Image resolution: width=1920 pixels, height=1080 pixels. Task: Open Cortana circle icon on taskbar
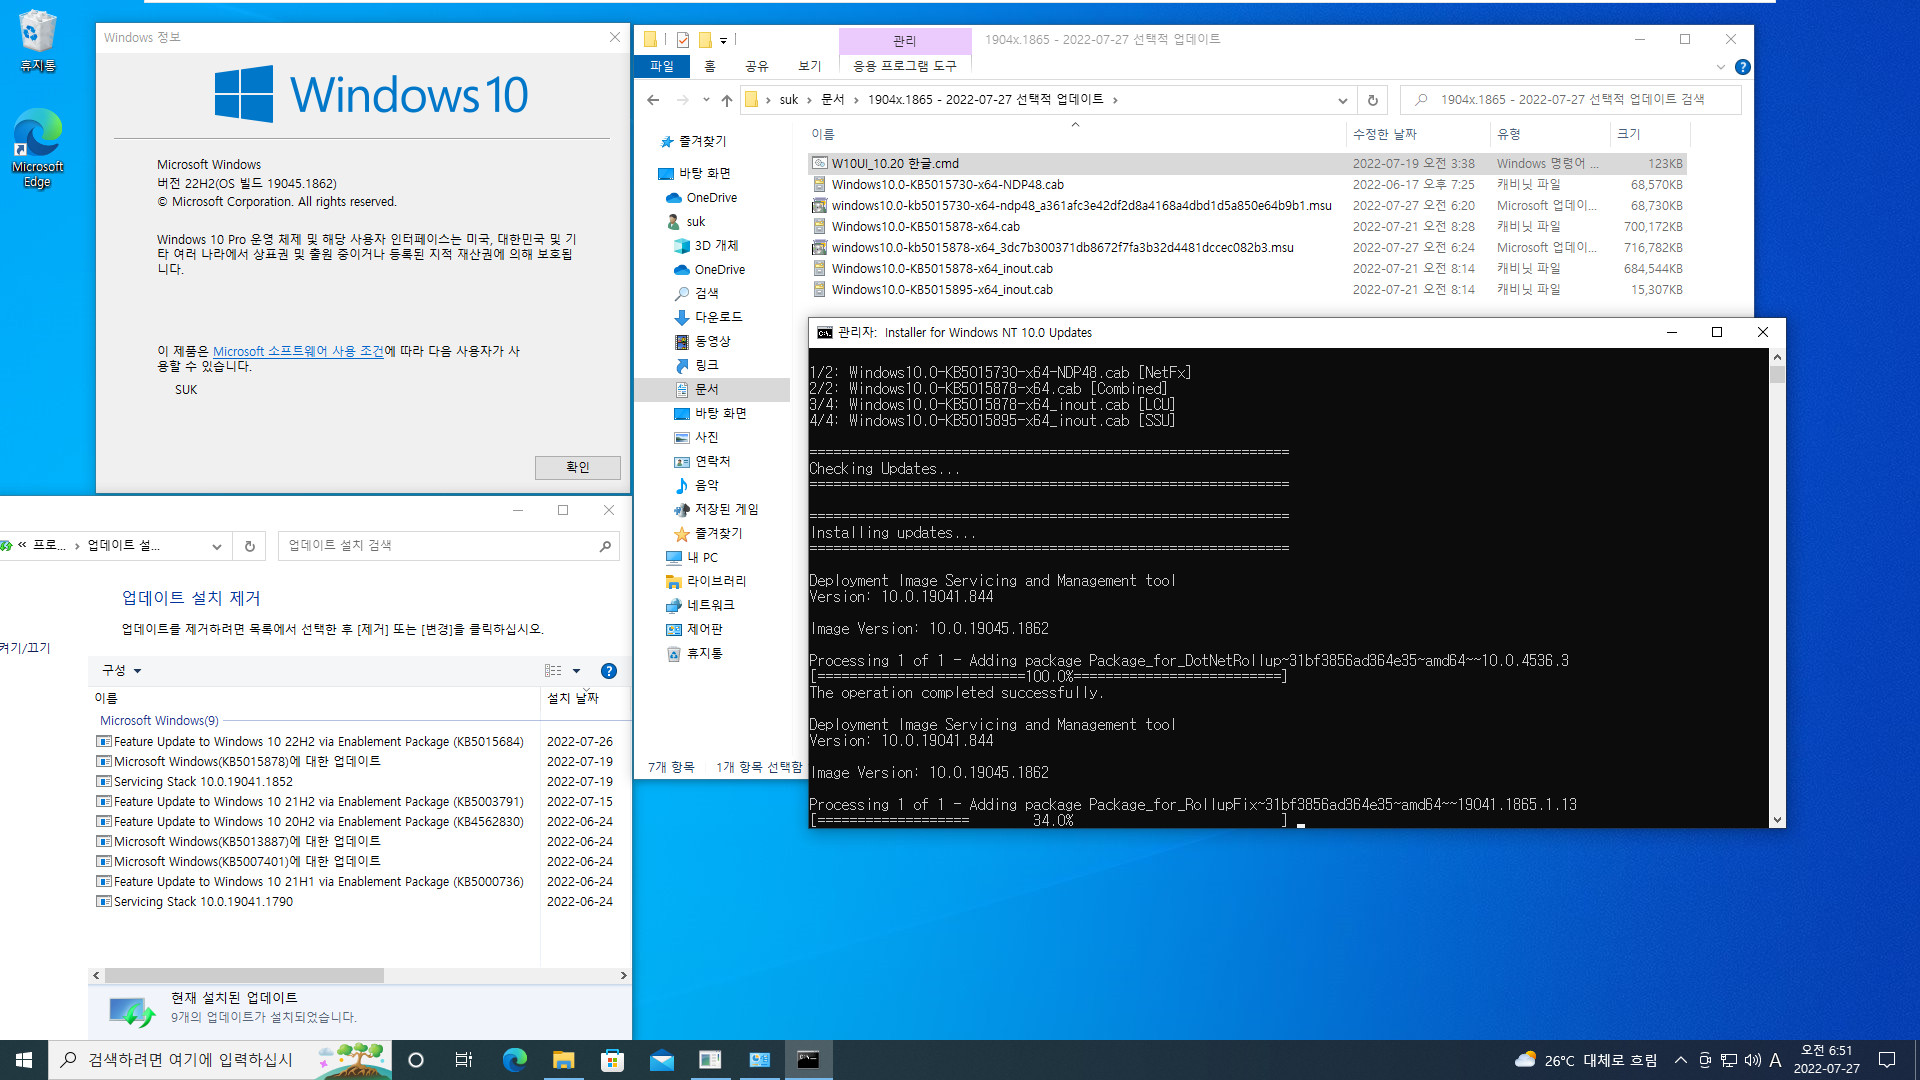416,1060
